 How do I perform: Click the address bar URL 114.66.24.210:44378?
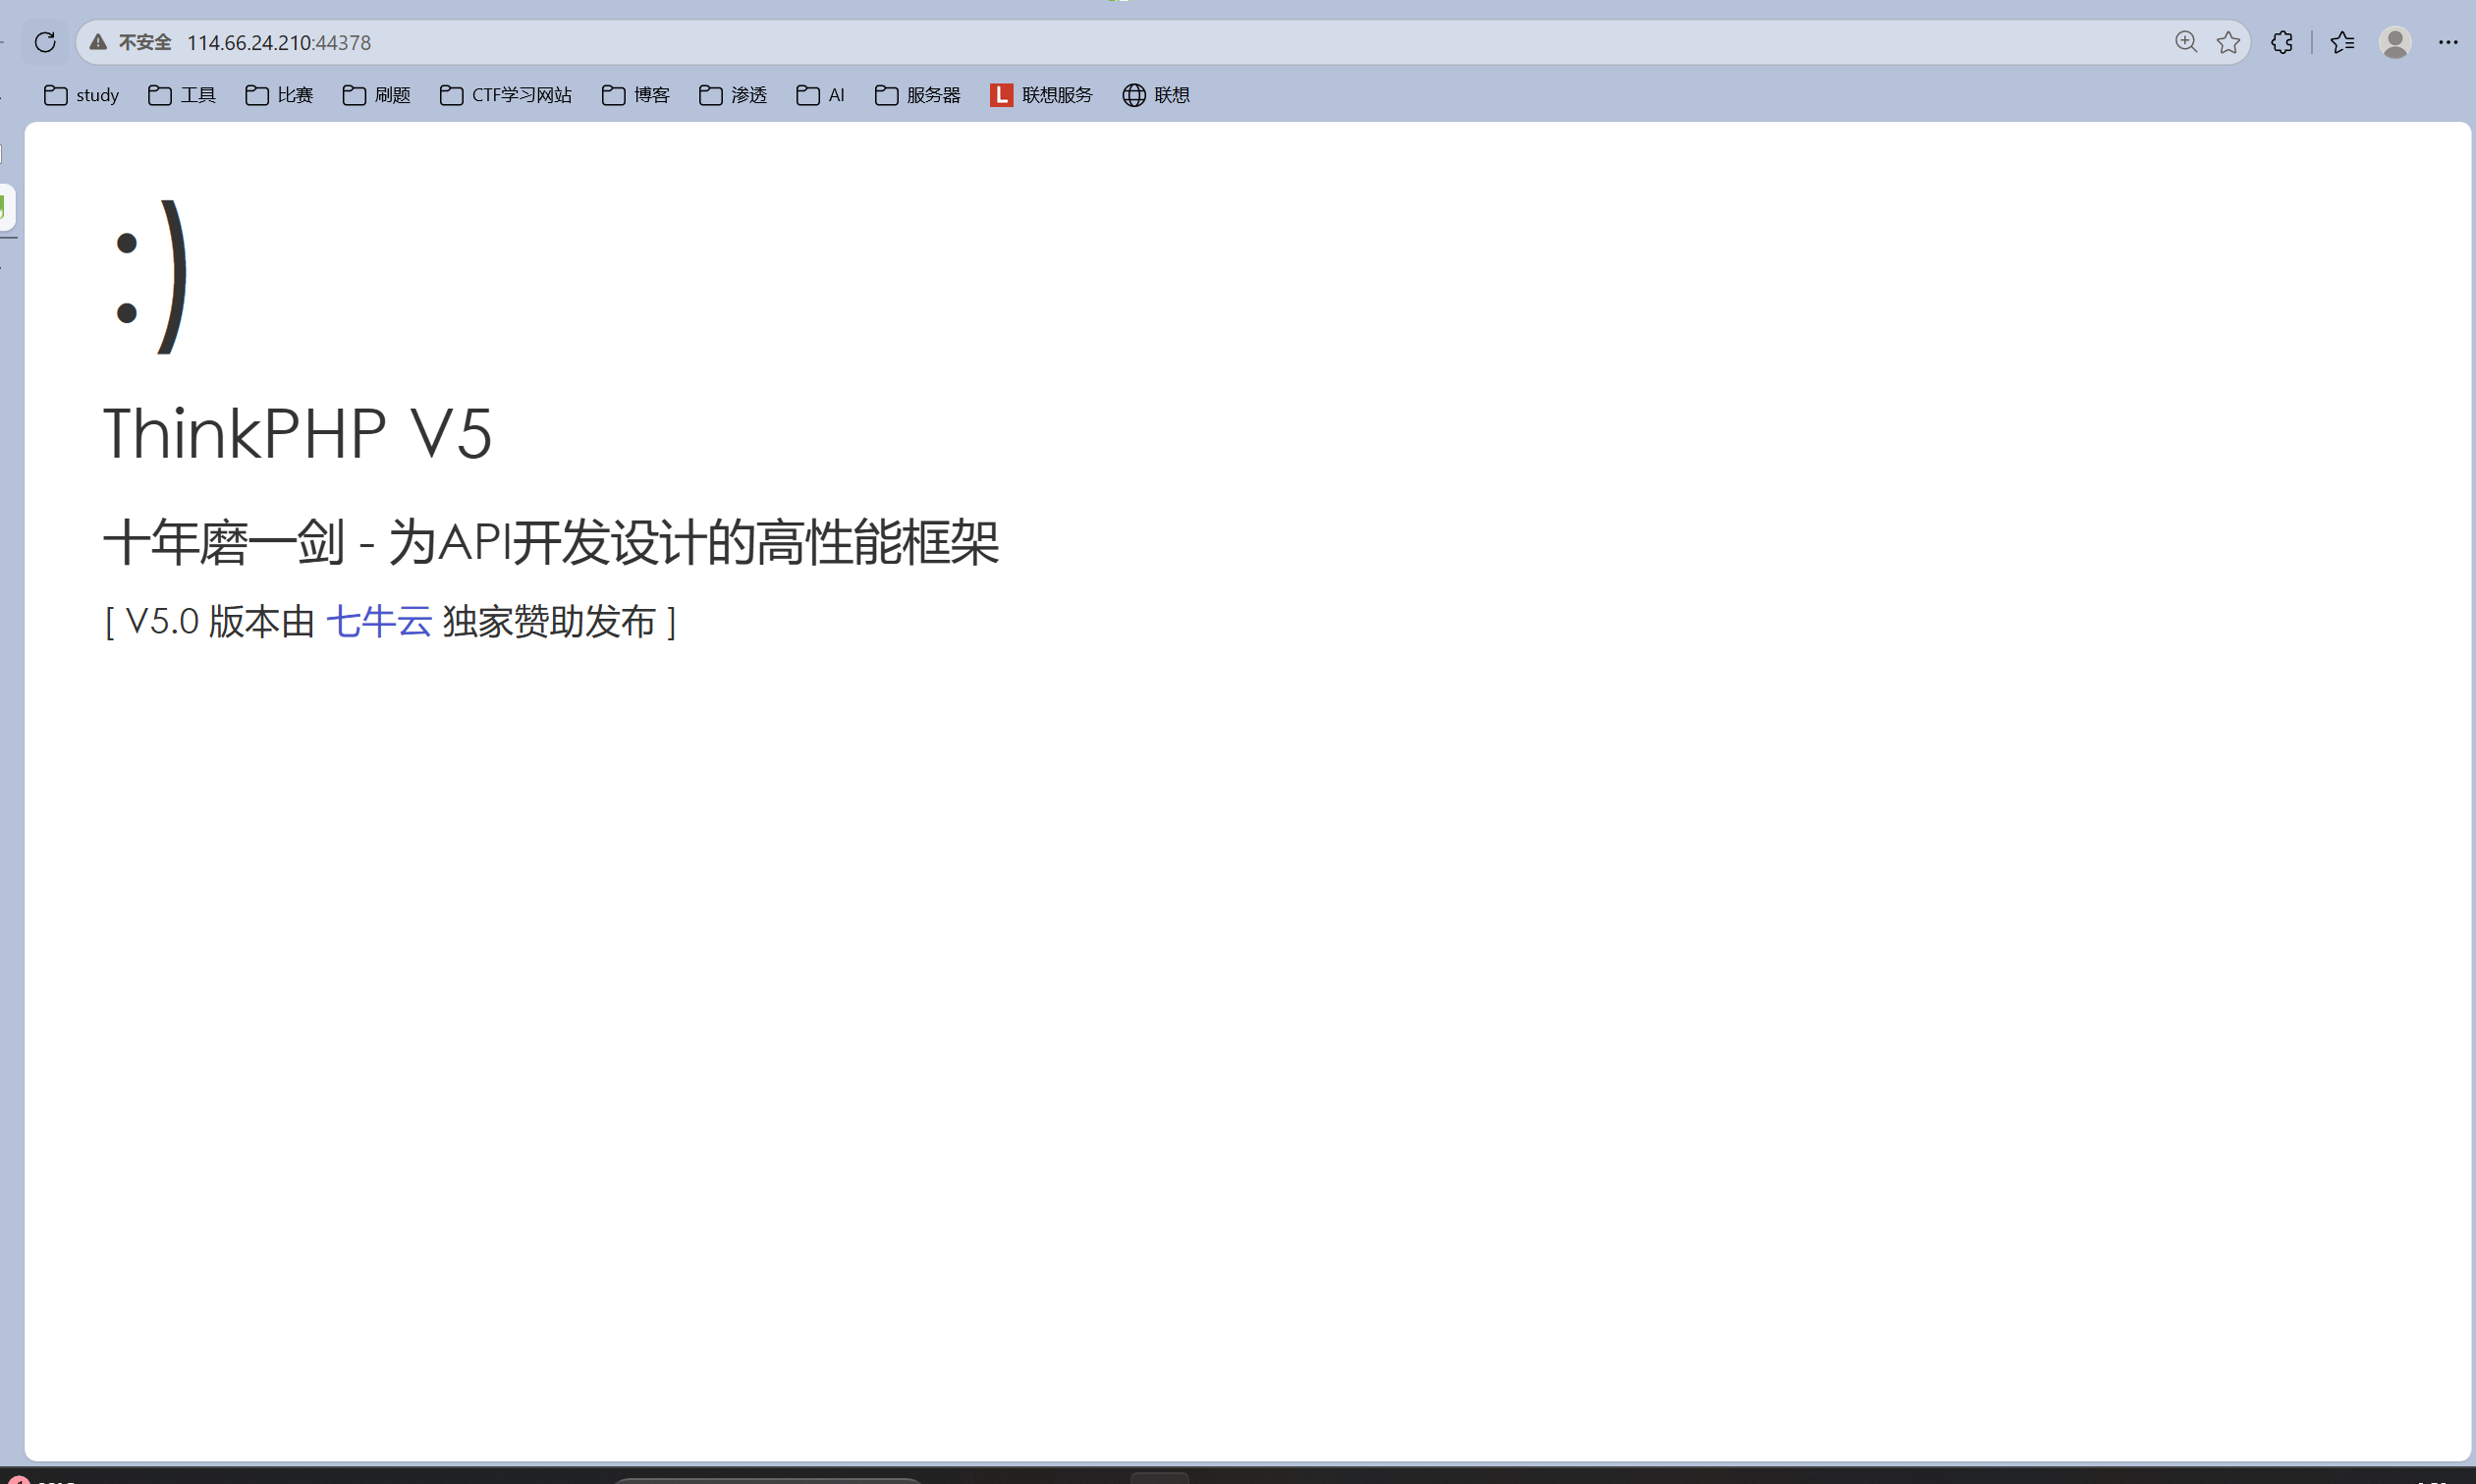pos(279,42)
